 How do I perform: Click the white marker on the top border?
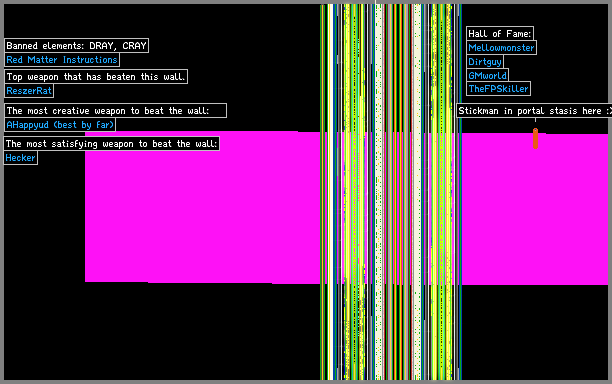coord(375,2)
